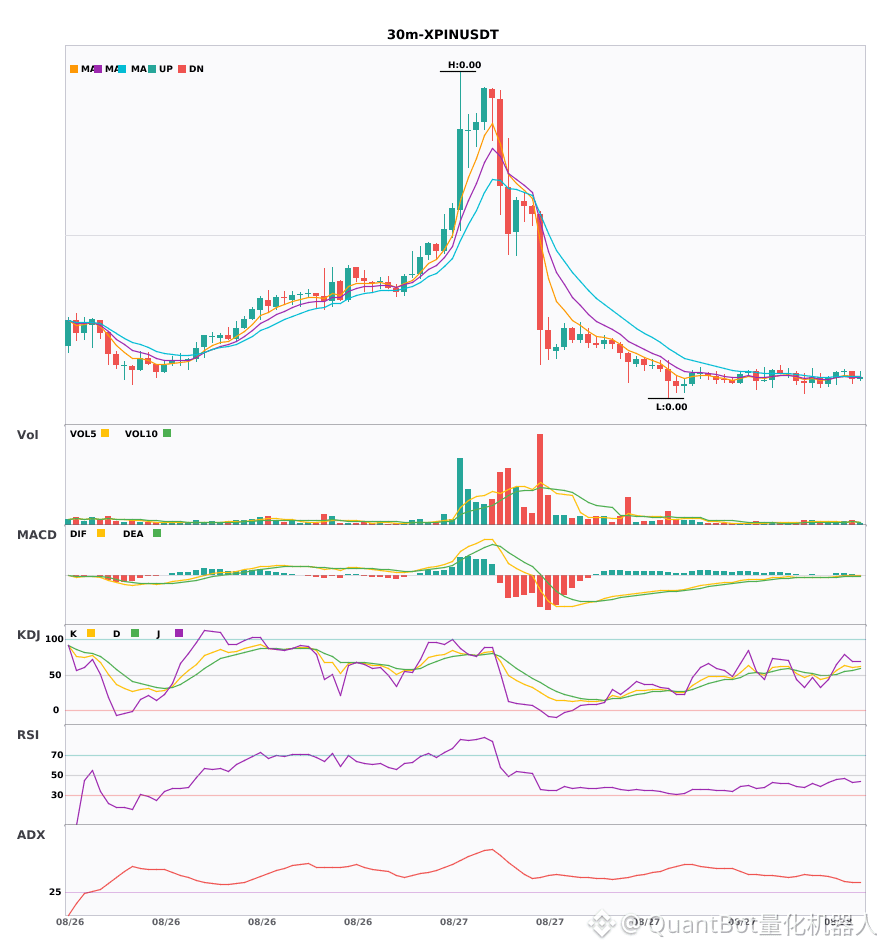Click the green D legend swatch
The width and height of the screenshot is (885, 950).
pyautogui.click(x=135, y=633)
